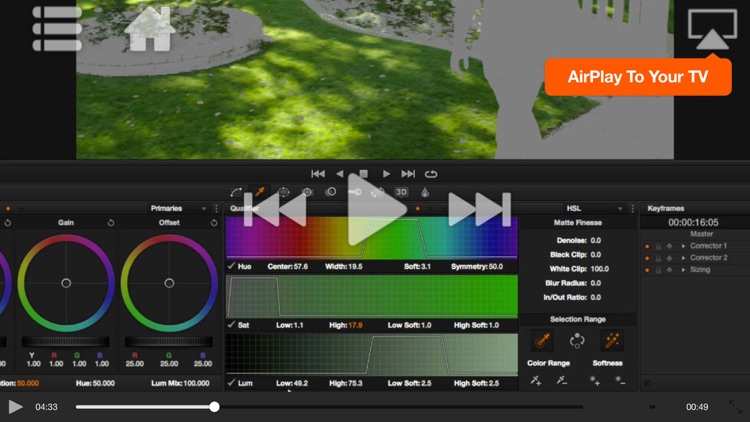
Task: Tap the AirPlay screen icon
Action: click(x=712, y=30)
